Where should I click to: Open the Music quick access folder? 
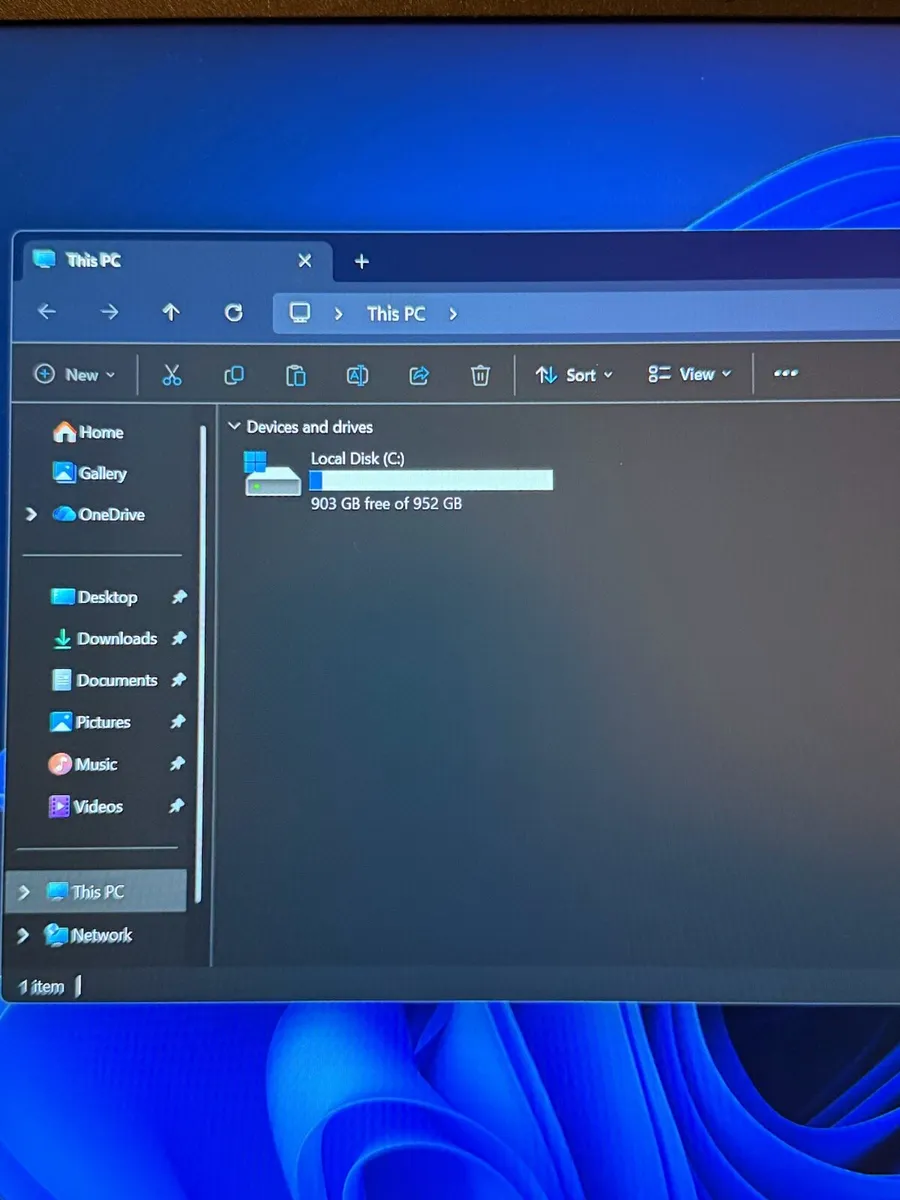pyautogui.click(x=83, y=764)
